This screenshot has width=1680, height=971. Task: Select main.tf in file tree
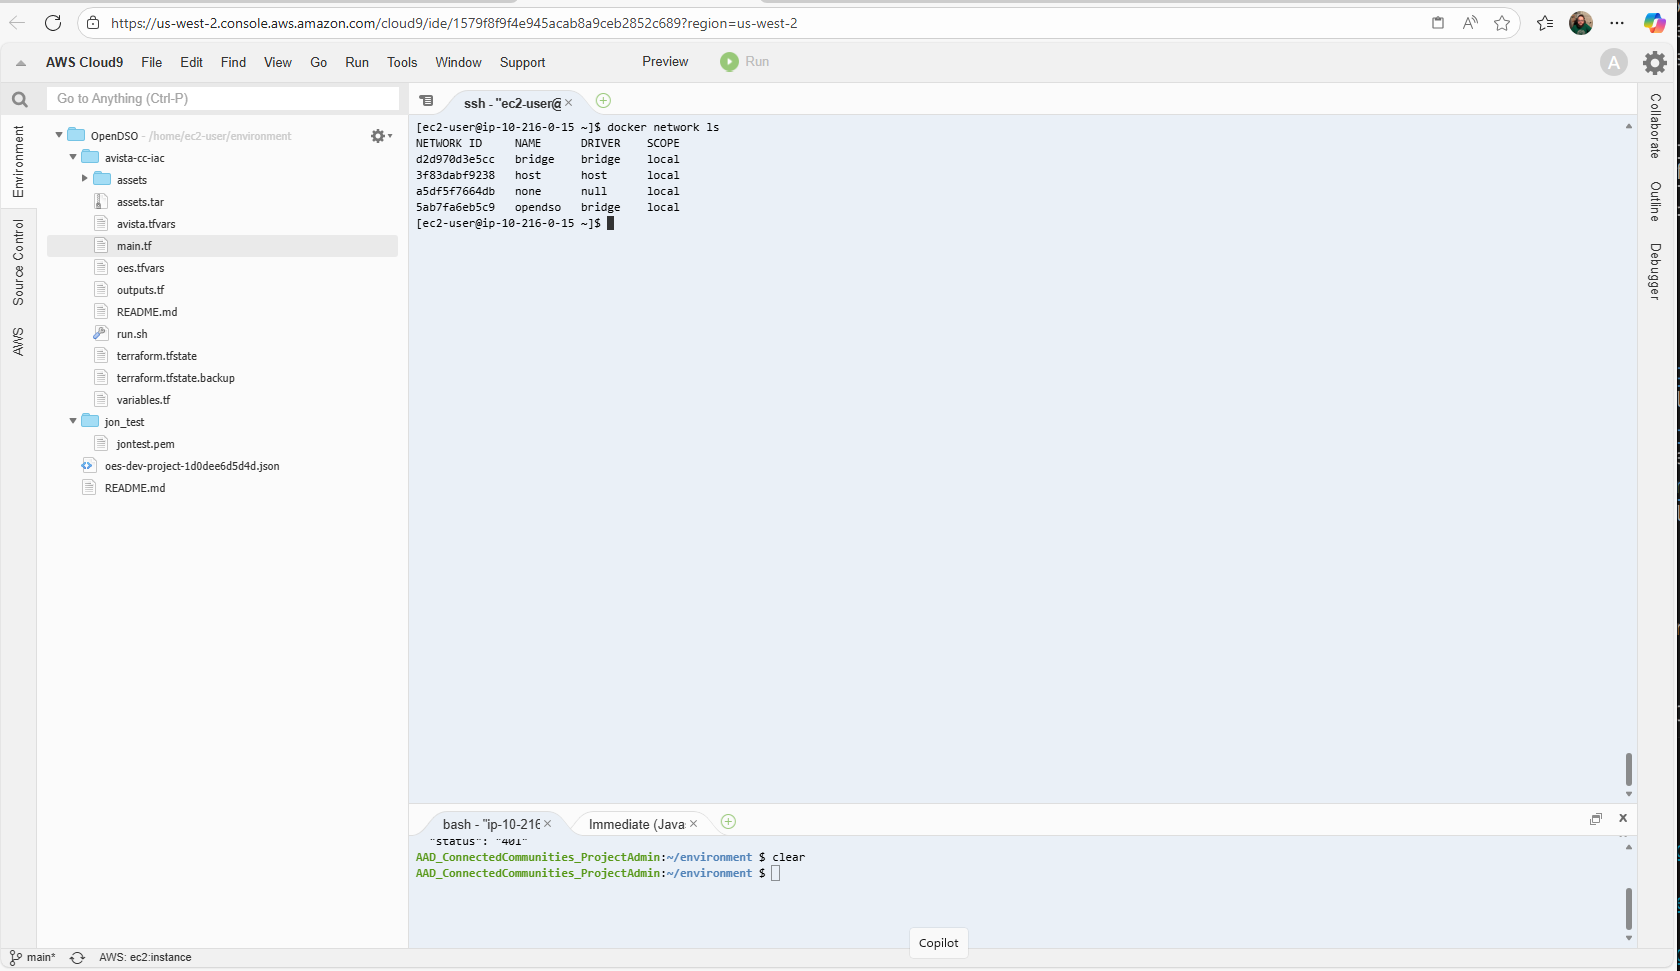tap(223, 246)
